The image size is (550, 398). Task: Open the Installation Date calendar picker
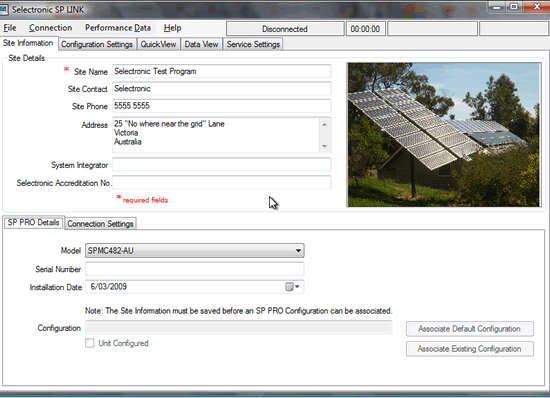pos(293,287)
